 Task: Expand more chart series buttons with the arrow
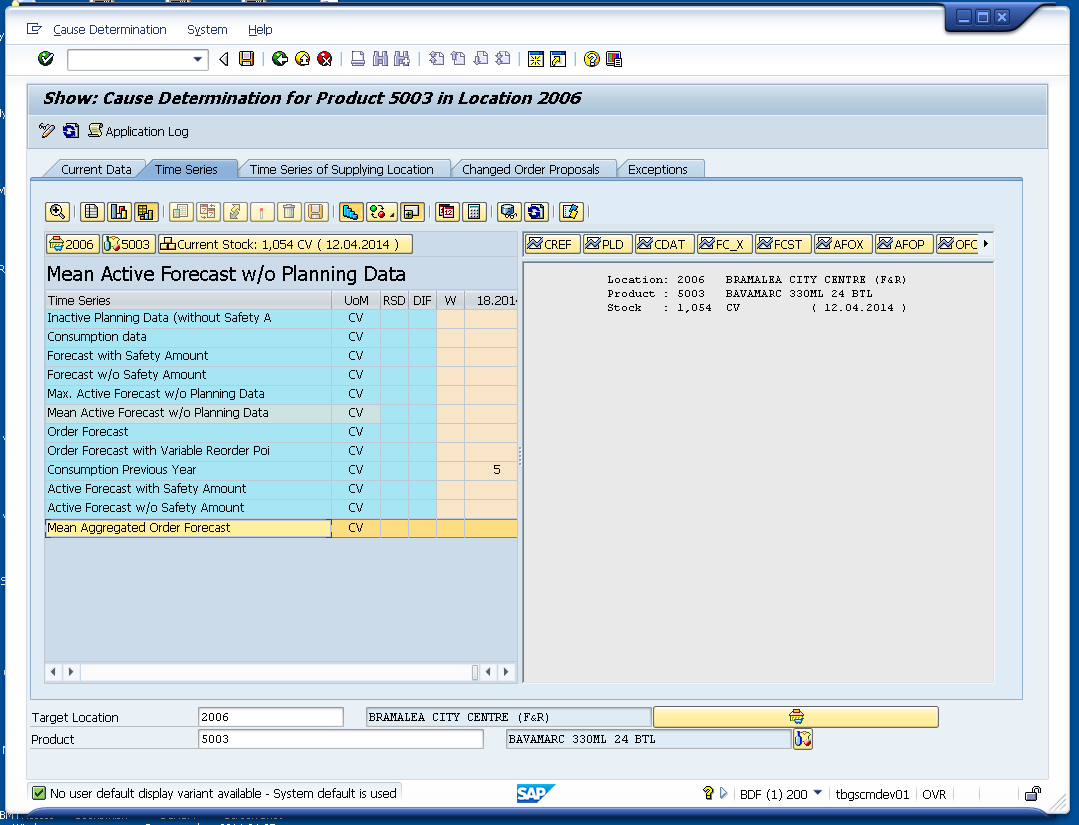point(986,244)
